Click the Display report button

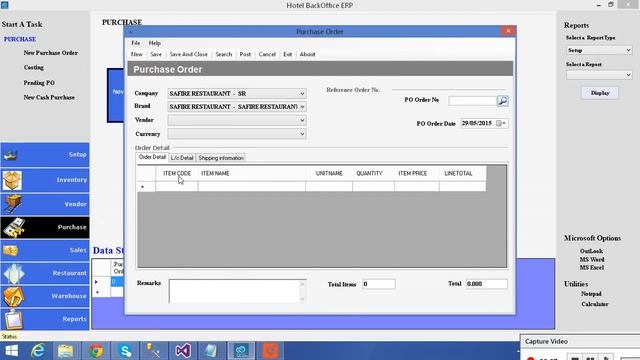600,93
